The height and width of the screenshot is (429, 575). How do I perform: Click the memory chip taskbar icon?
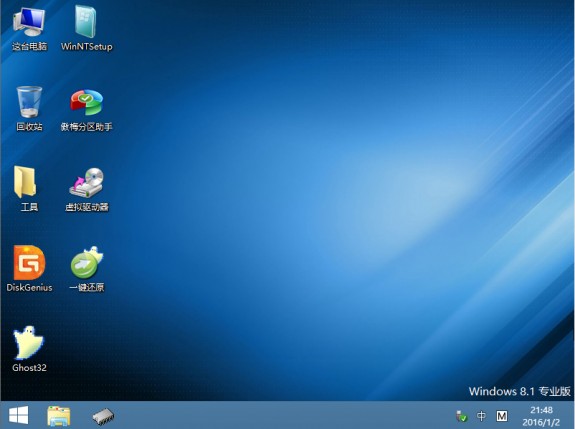pos(103,417)
